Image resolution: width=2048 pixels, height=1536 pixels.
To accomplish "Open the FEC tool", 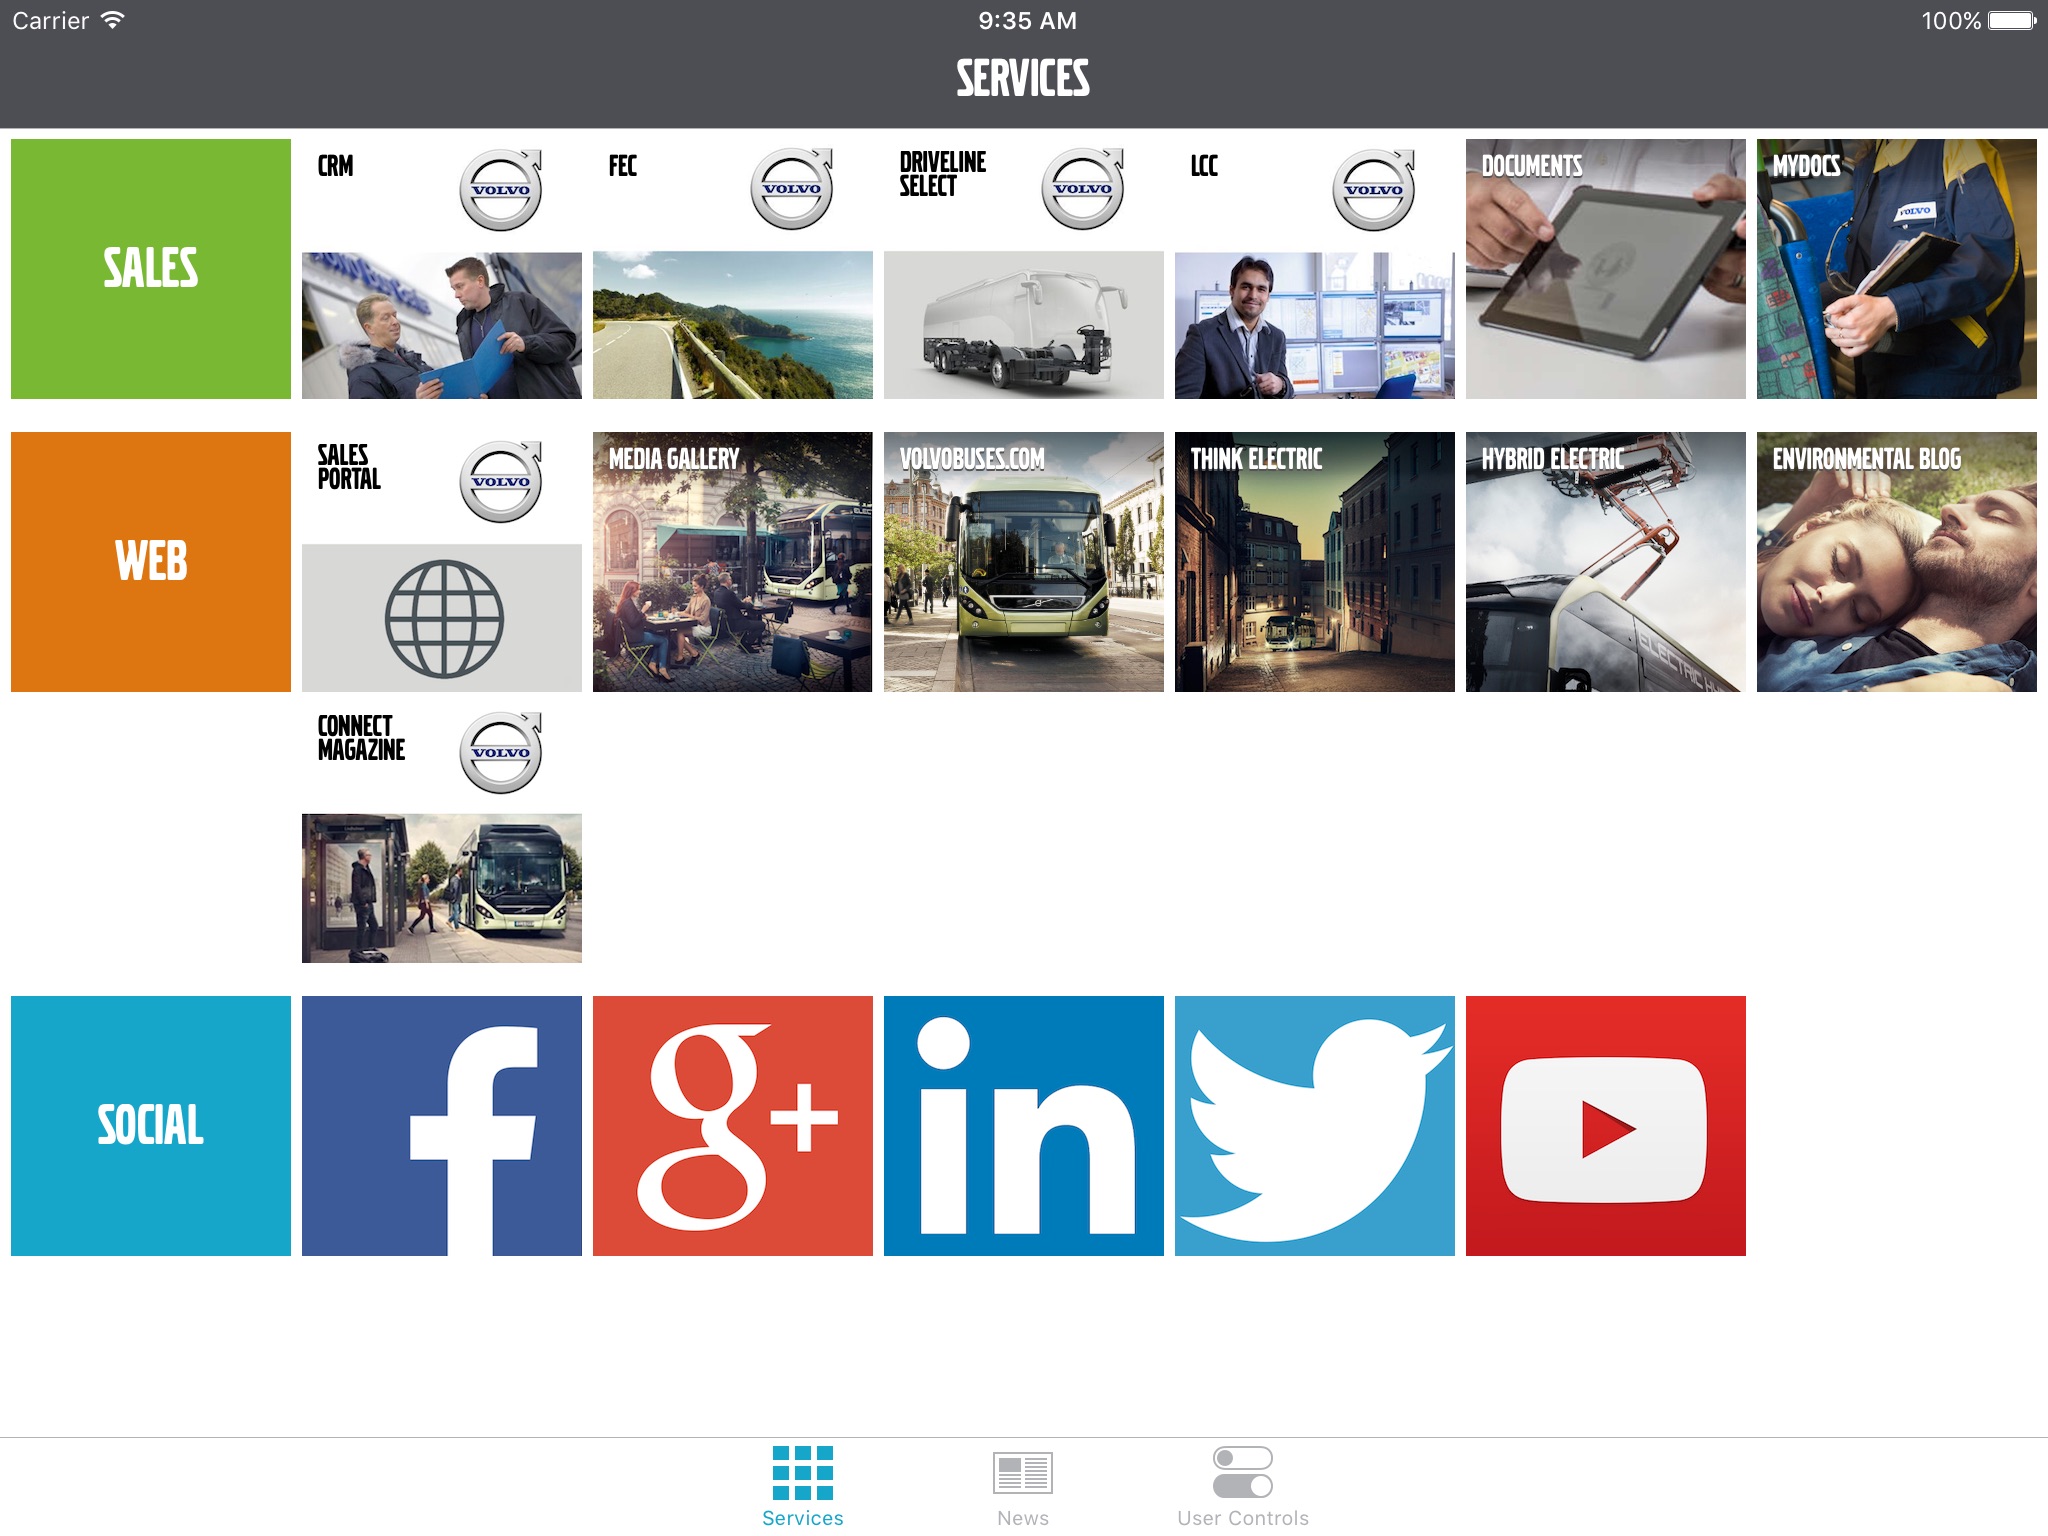I will (x=732, y=266).
